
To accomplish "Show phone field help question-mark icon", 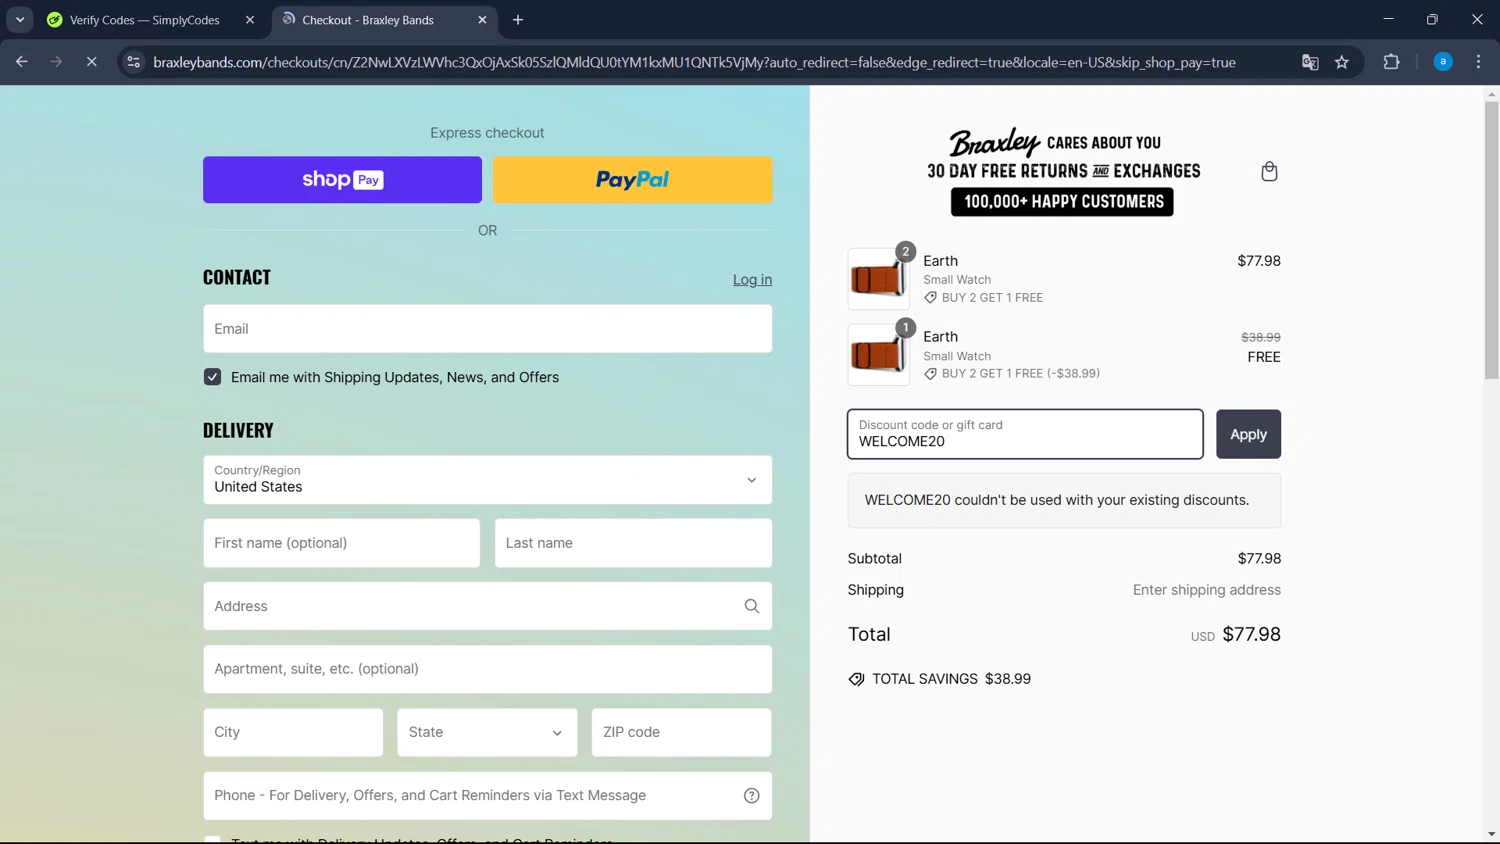I will pos(752,796).
